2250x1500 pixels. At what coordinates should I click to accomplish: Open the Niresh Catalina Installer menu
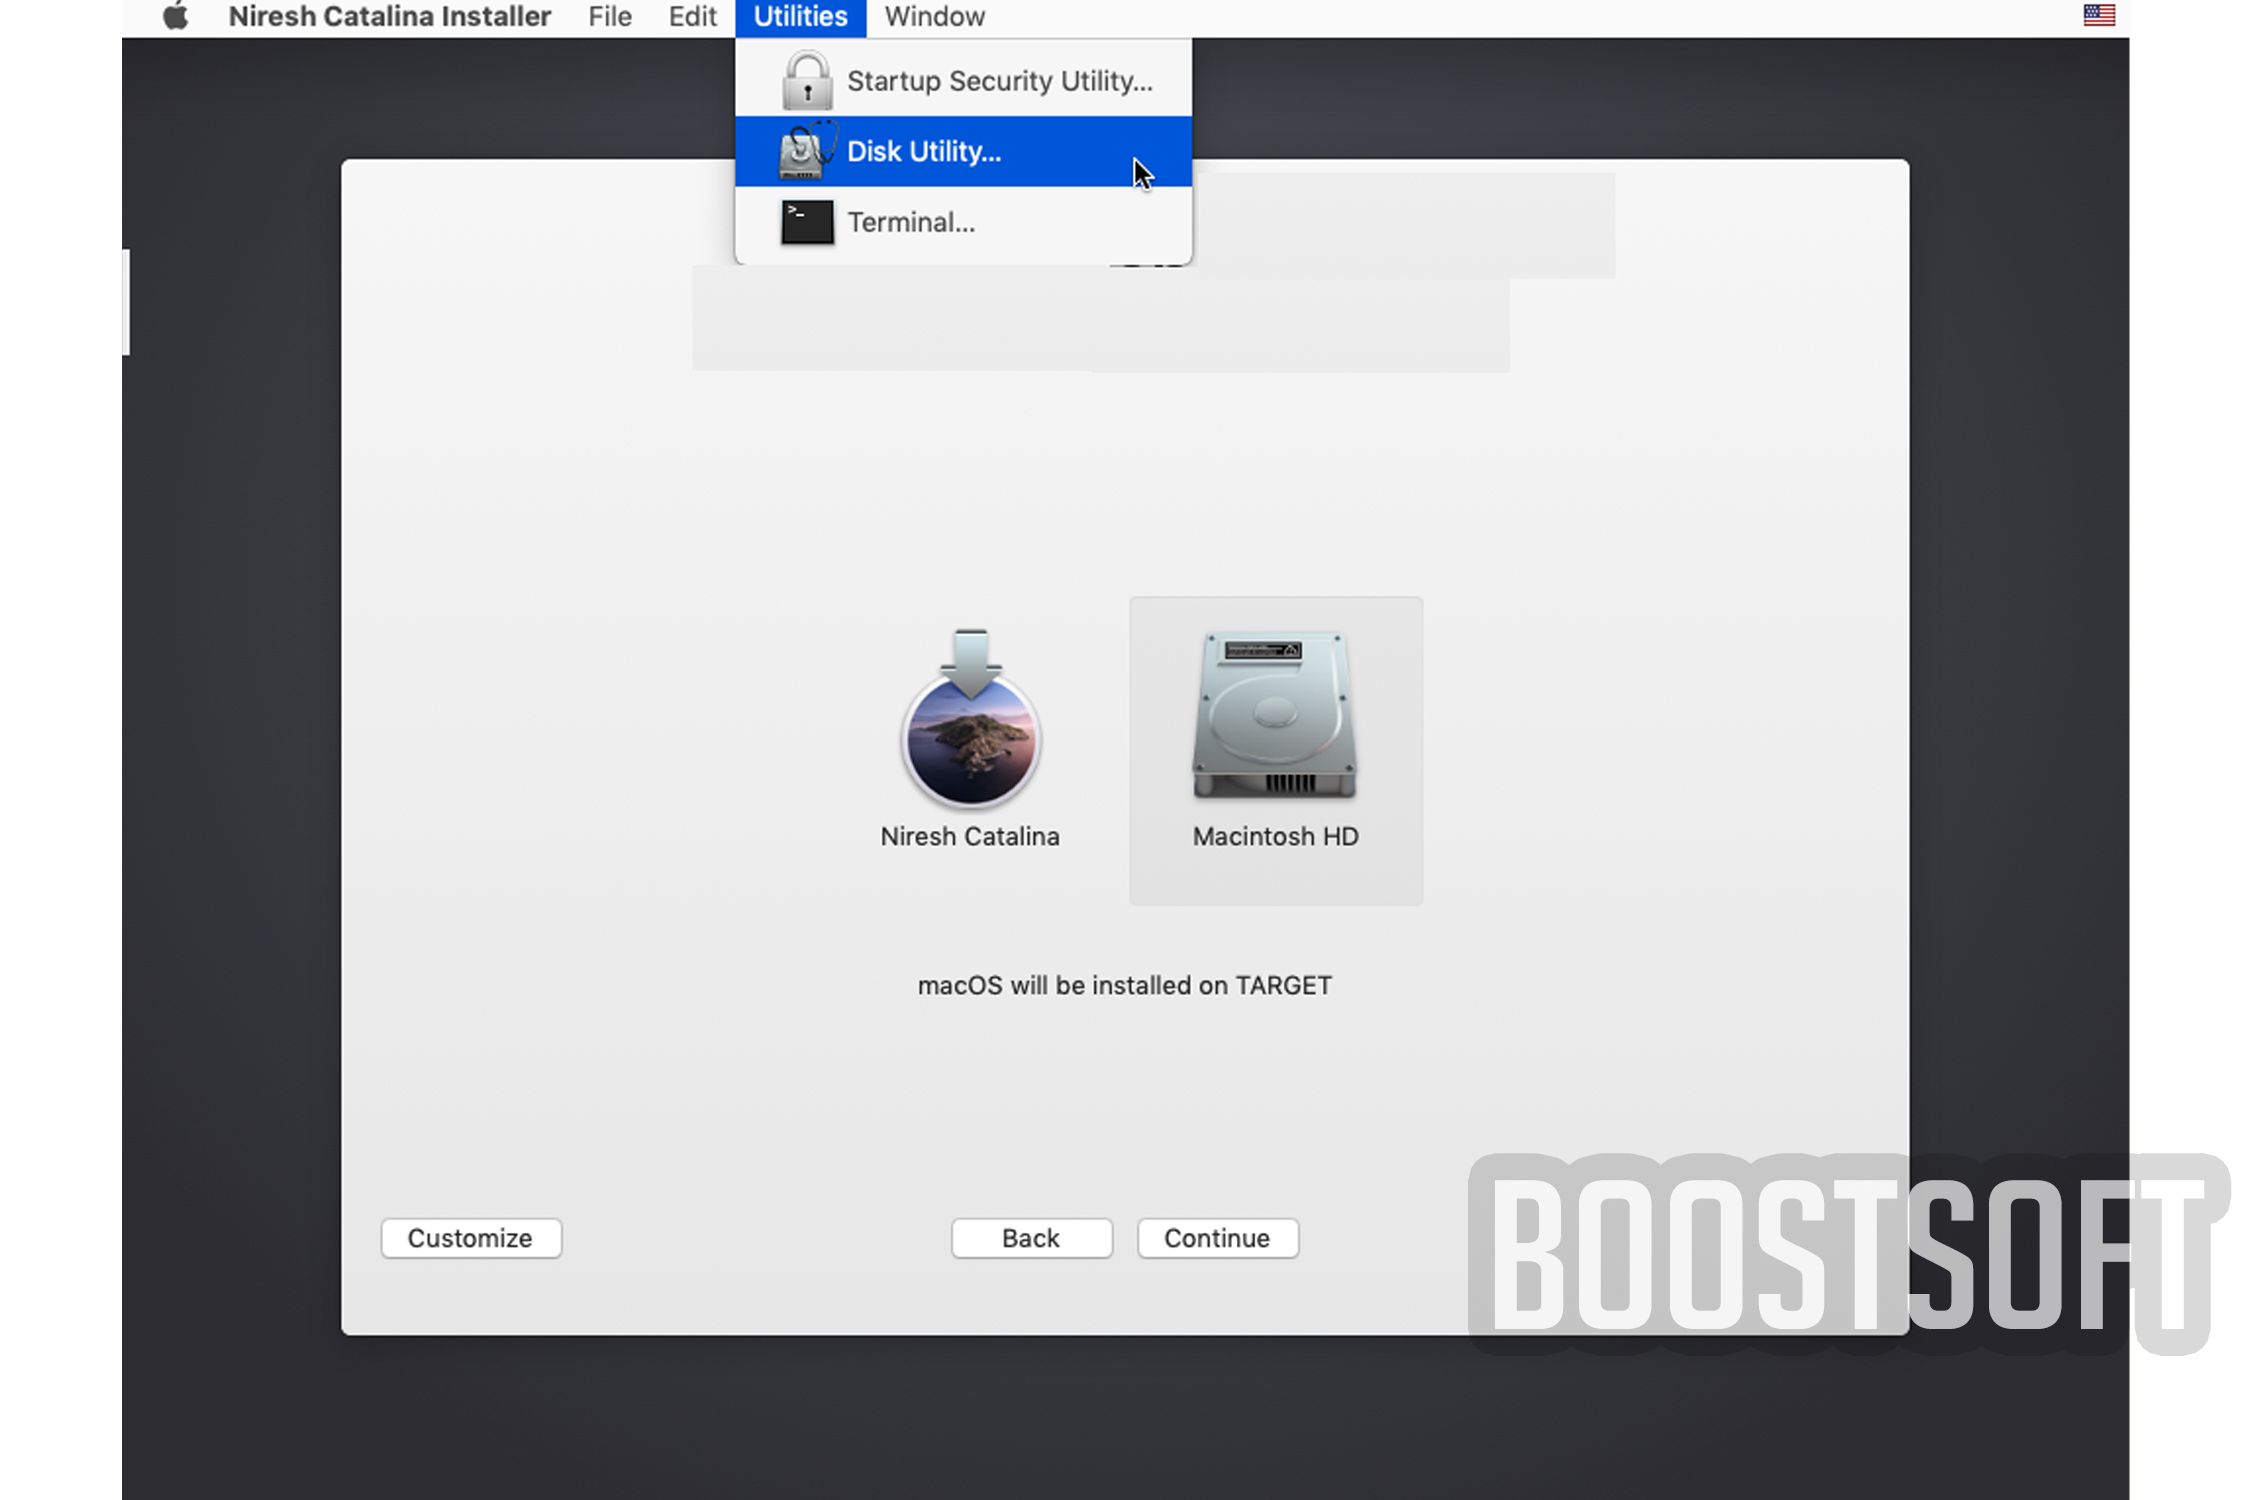(389, 16)
